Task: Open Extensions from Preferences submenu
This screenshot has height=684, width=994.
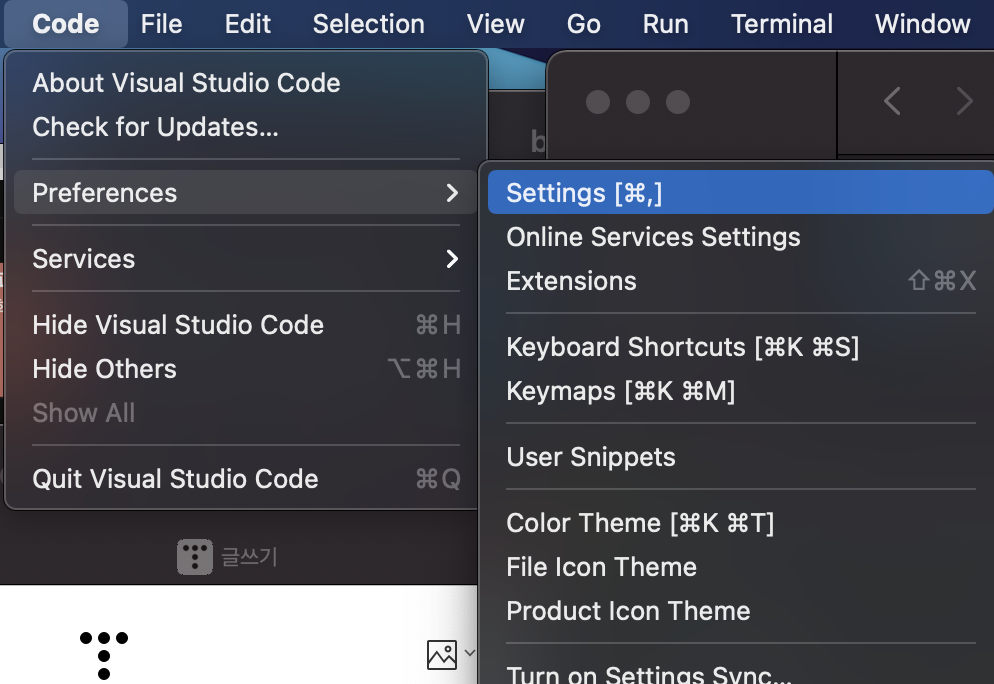Action: (740, 280)
